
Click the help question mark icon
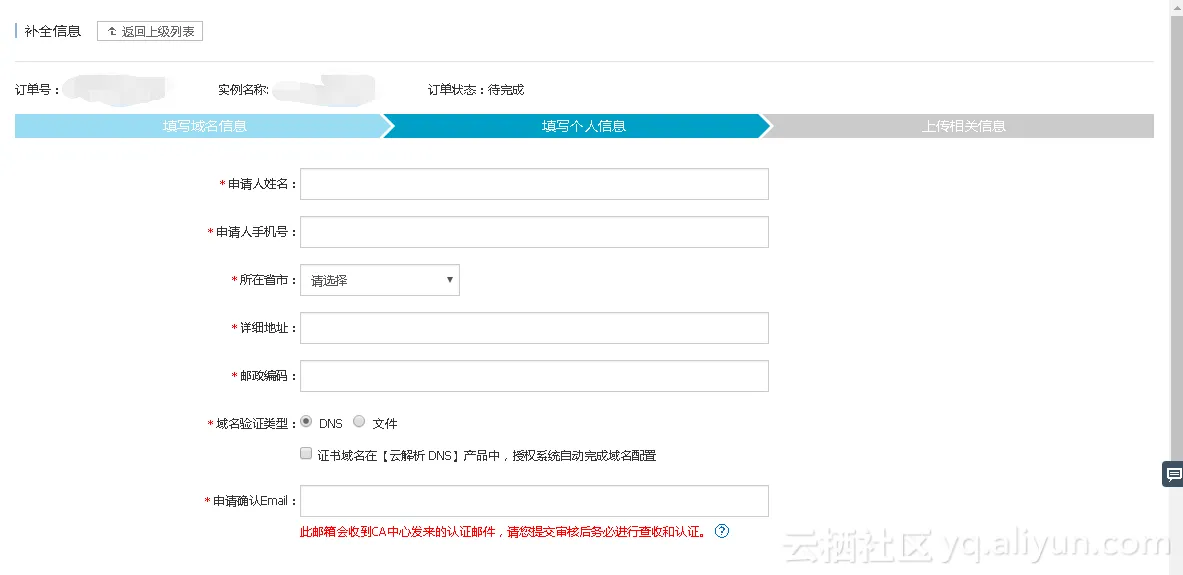pyautogui.click(x=721, y=531)
